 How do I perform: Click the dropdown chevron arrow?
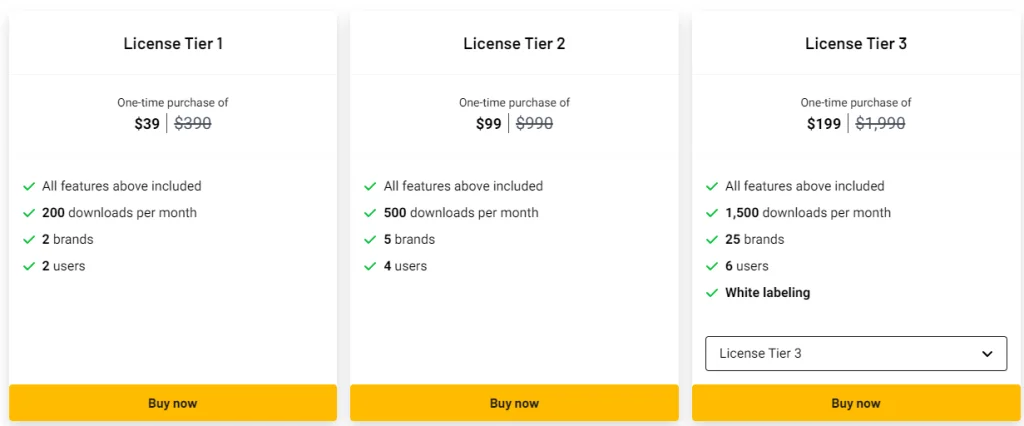[x=987, y=354]
